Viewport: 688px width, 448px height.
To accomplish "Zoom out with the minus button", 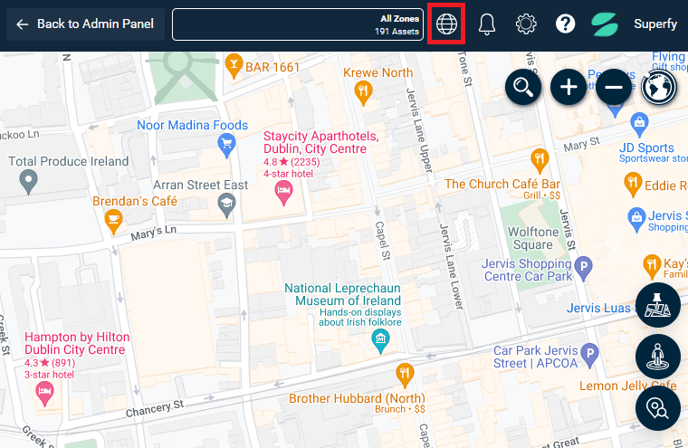I will point(613,87).
